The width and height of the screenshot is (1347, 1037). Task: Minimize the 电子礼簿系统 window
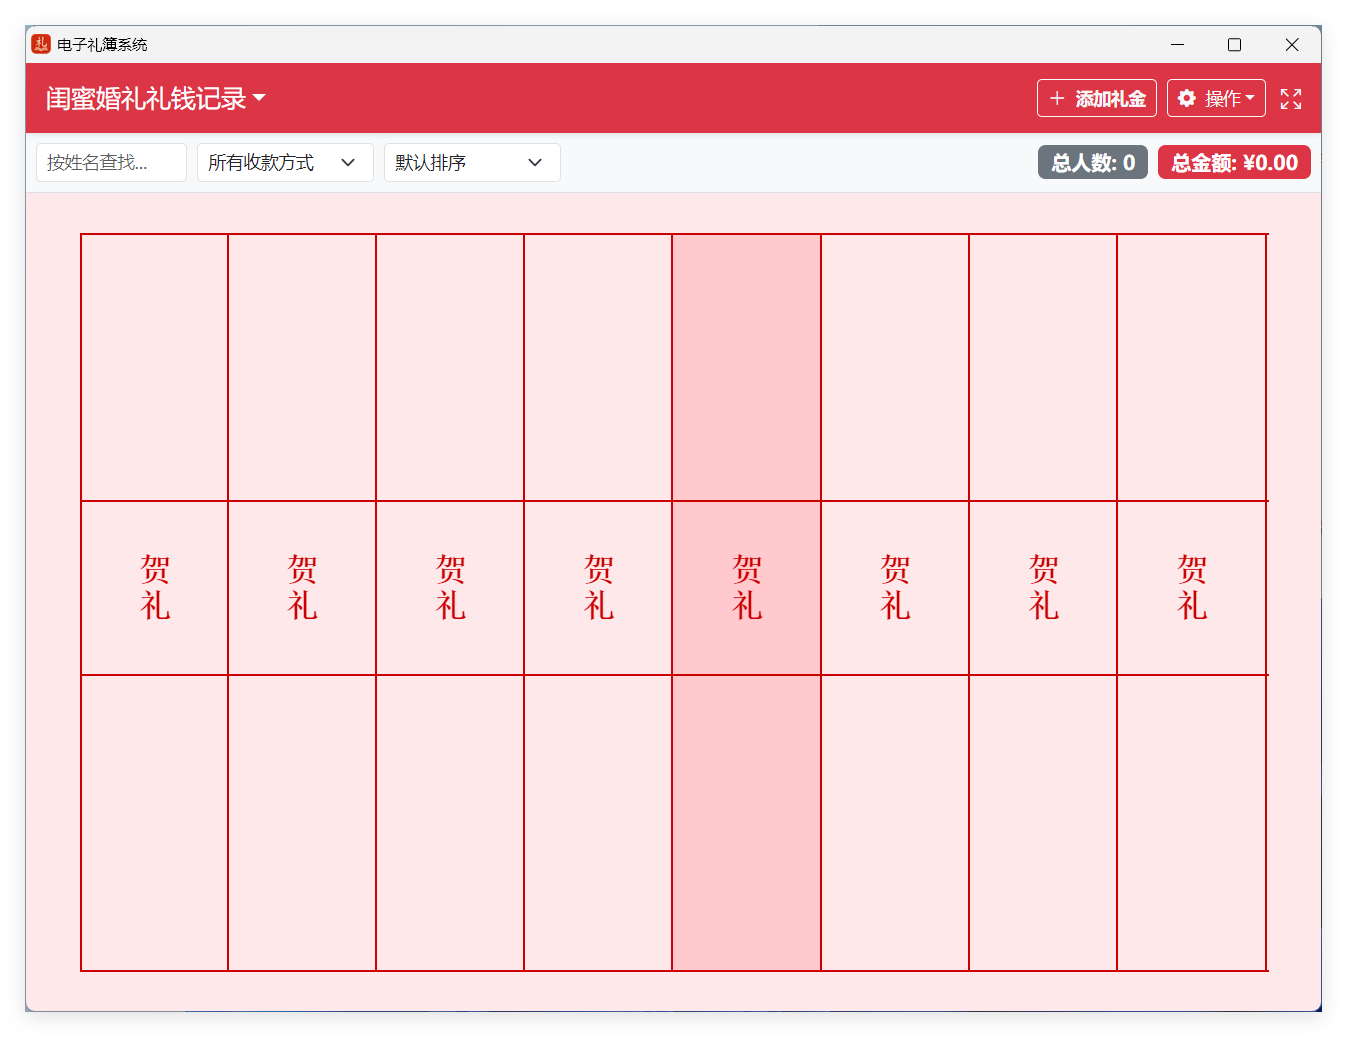(1177, 44)
